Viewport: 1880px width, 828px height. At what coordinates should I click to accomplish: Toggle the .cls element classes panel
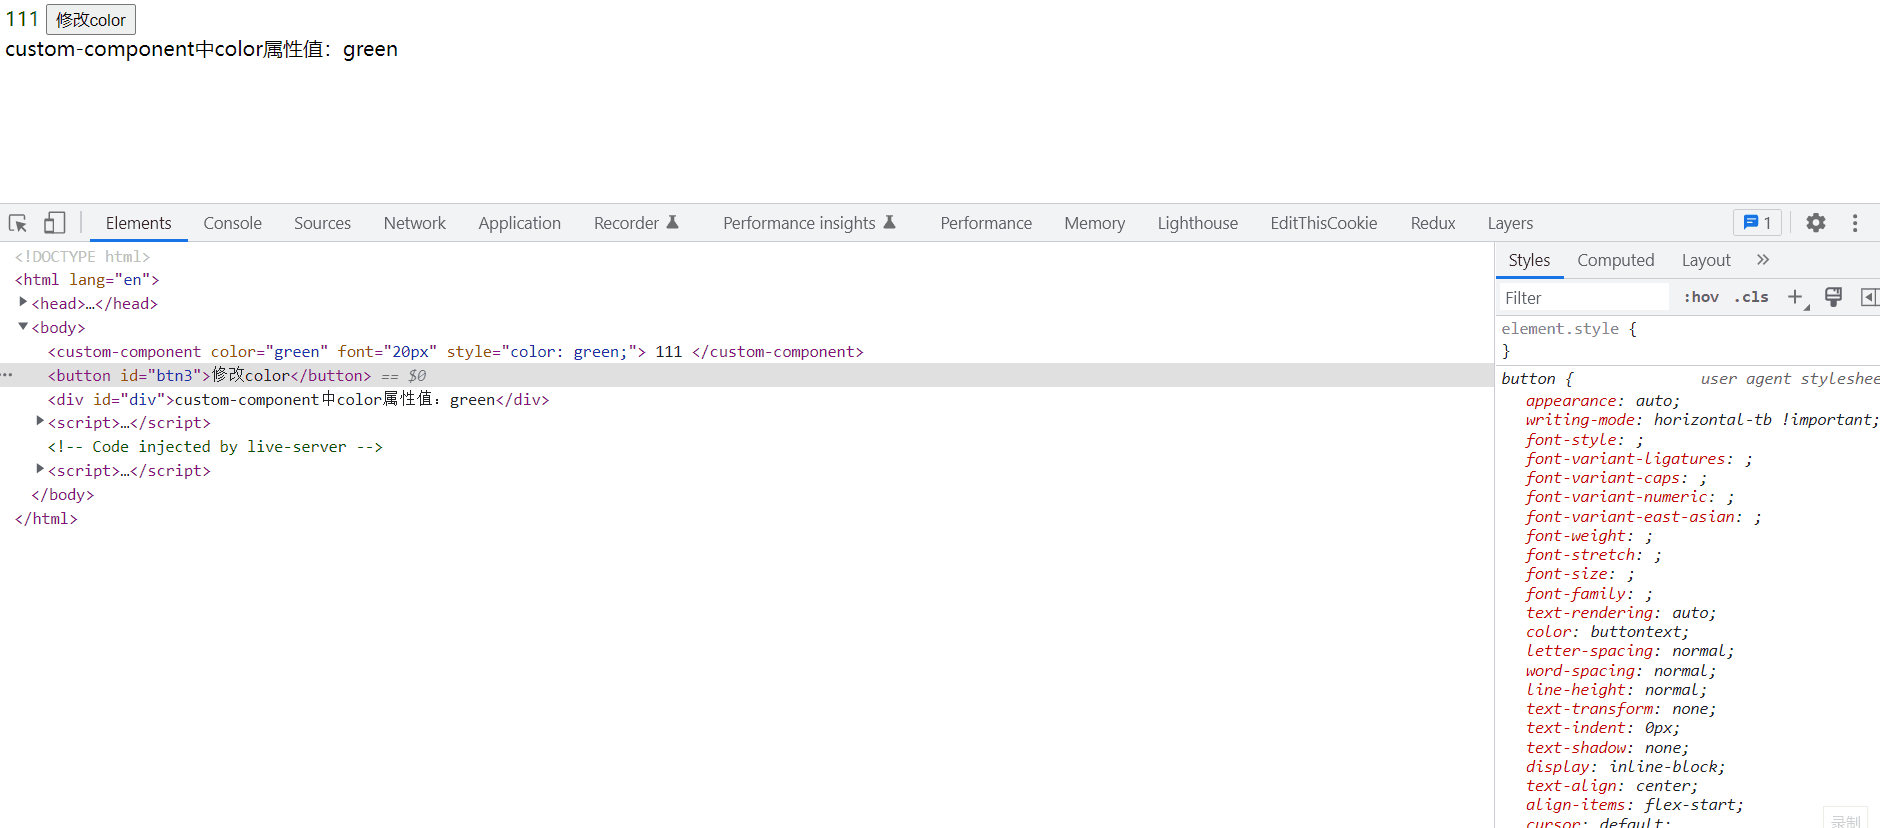(x=1751, y=297)
